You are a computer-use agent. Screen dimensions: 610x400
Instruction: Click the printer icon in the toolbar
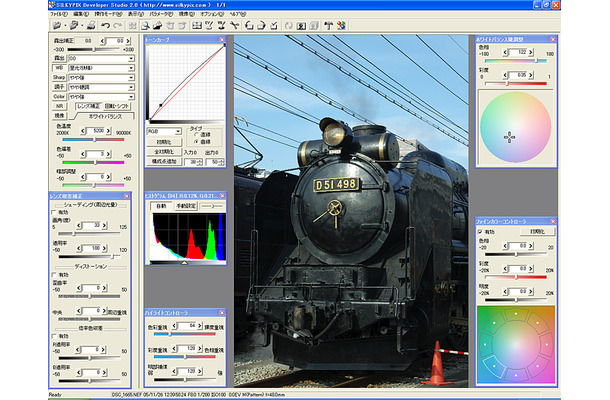[91, 26]
